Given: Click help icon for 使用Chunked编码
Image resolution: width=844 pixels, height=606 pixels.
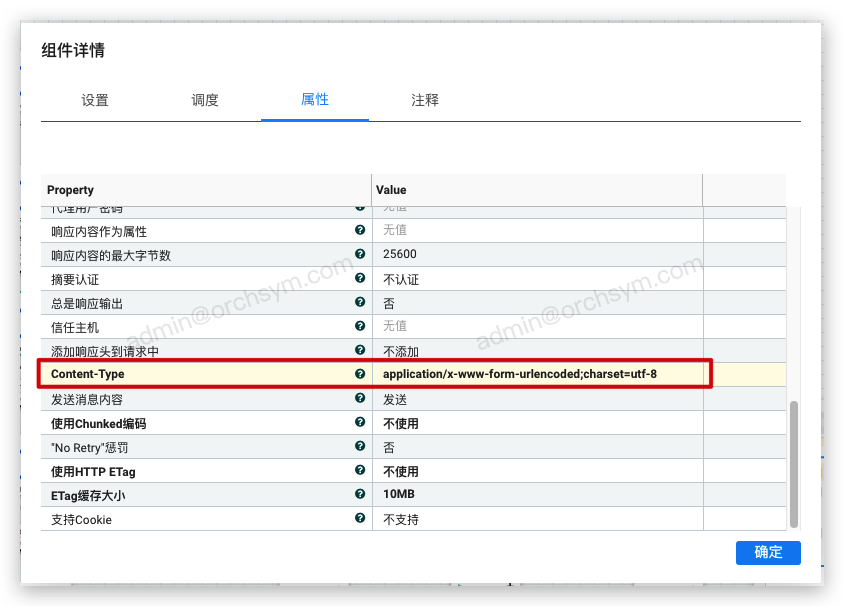Looking at the screenshot, I should [360, 422].
